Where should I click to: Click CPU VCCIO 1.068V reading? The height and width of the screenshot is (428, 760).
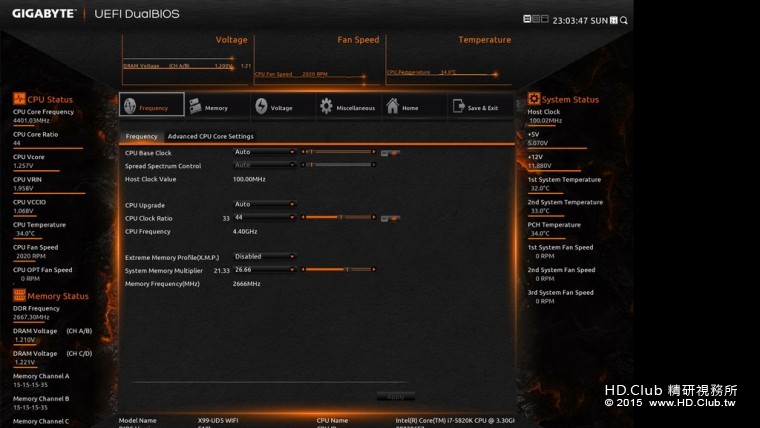[23, 211]
